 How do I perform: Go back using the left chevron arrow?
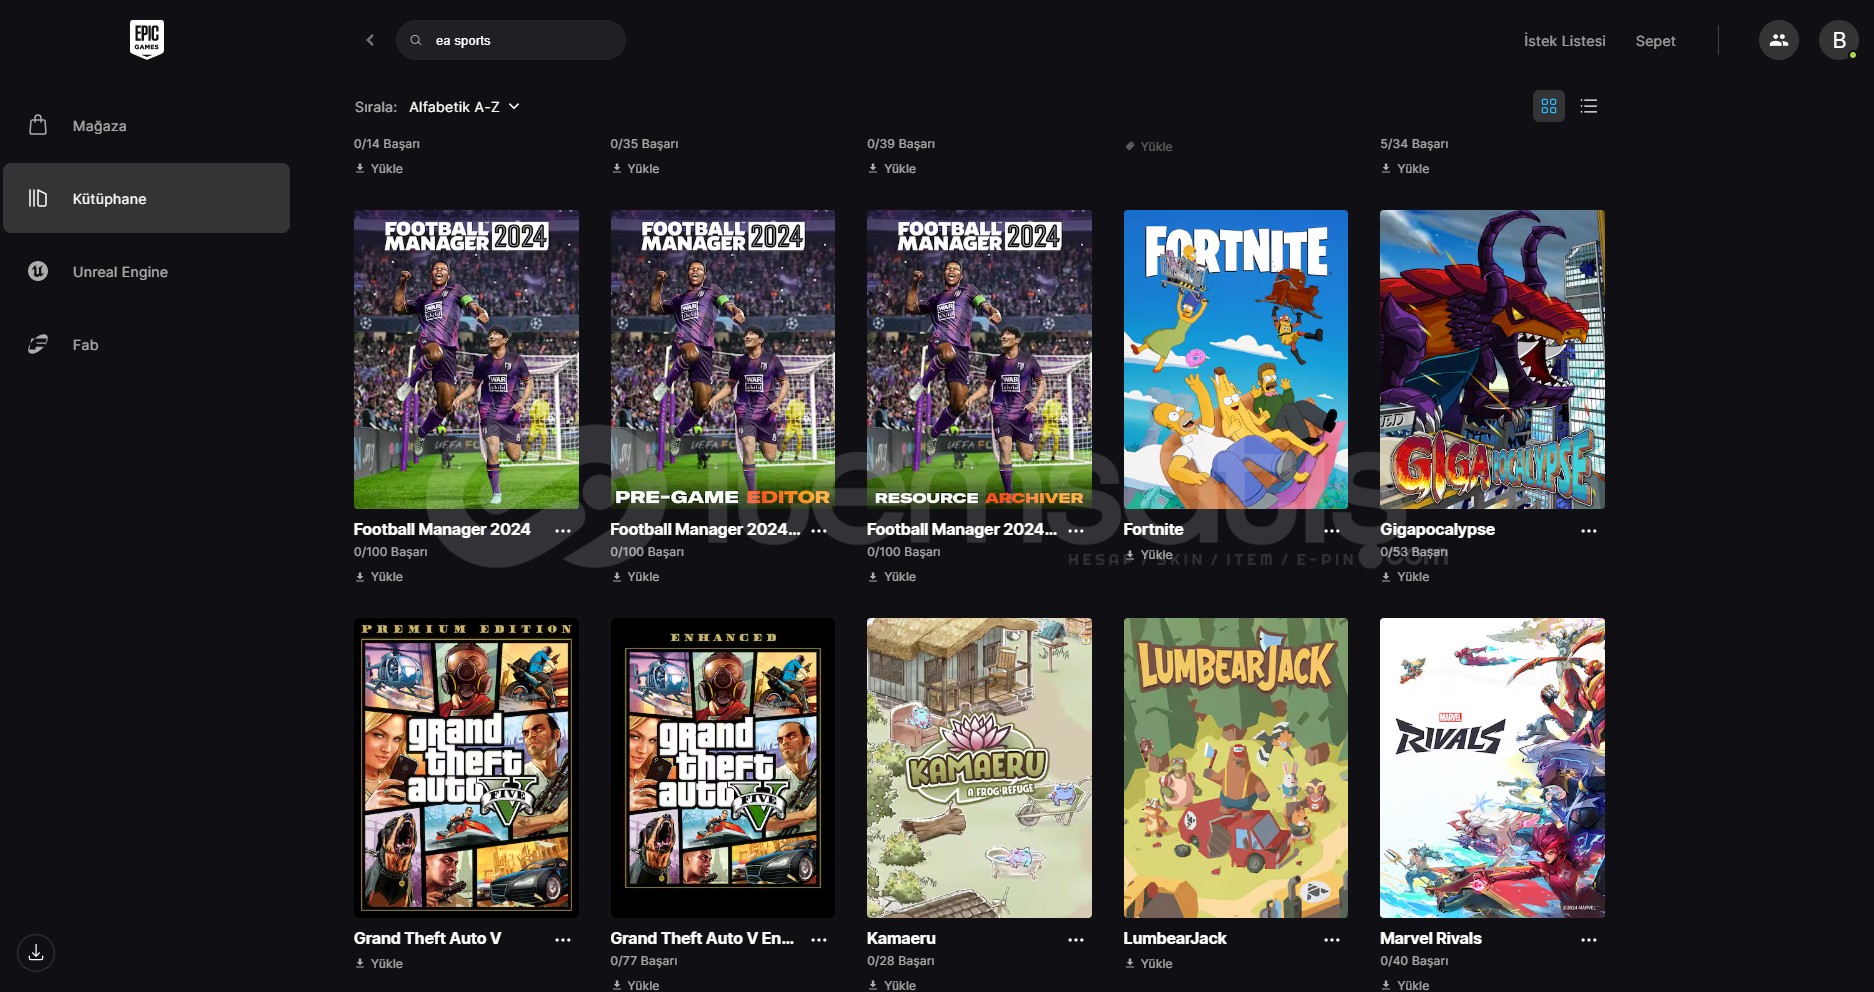pyautogui.click(x=370, y=40)
